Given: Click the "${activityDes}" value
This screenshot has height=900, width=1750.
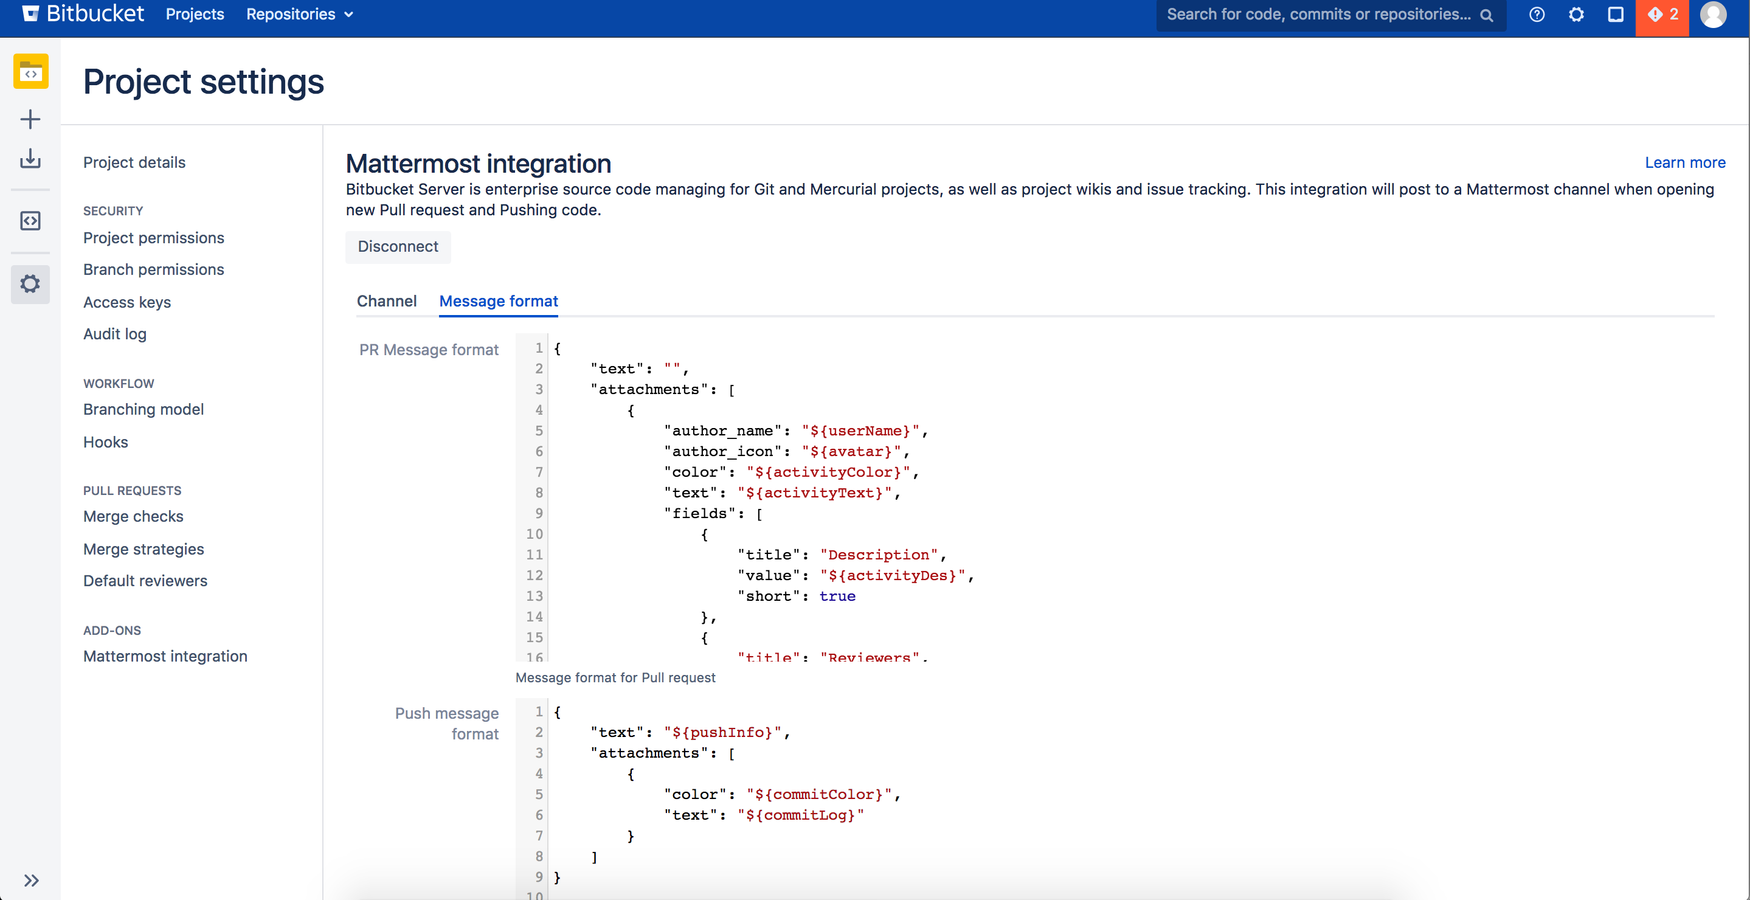Looking at the screenshot, I should click(892, 576).
